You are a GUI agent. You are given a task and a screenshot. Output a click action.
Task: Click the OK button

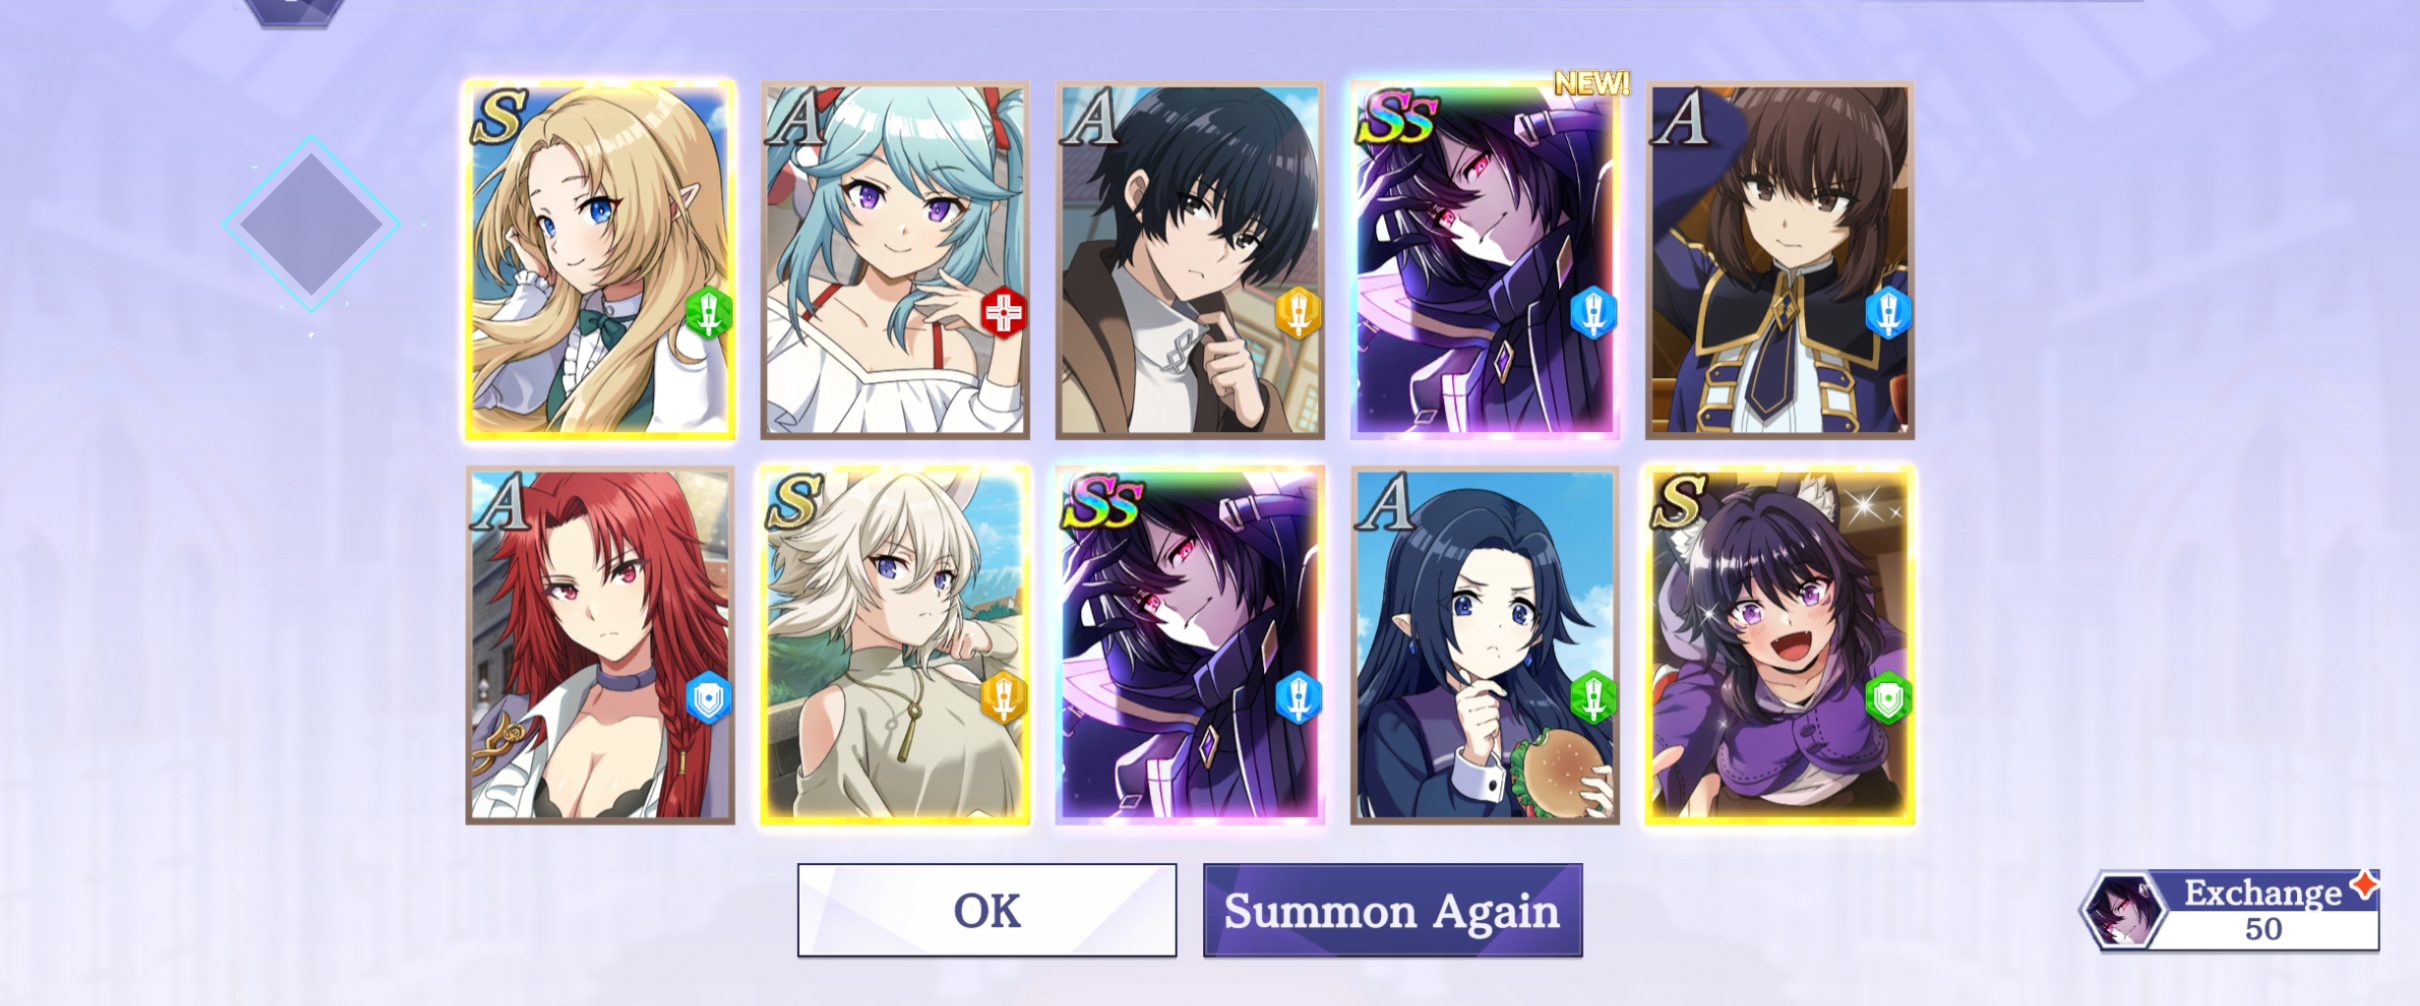click(x=987, y=910)
